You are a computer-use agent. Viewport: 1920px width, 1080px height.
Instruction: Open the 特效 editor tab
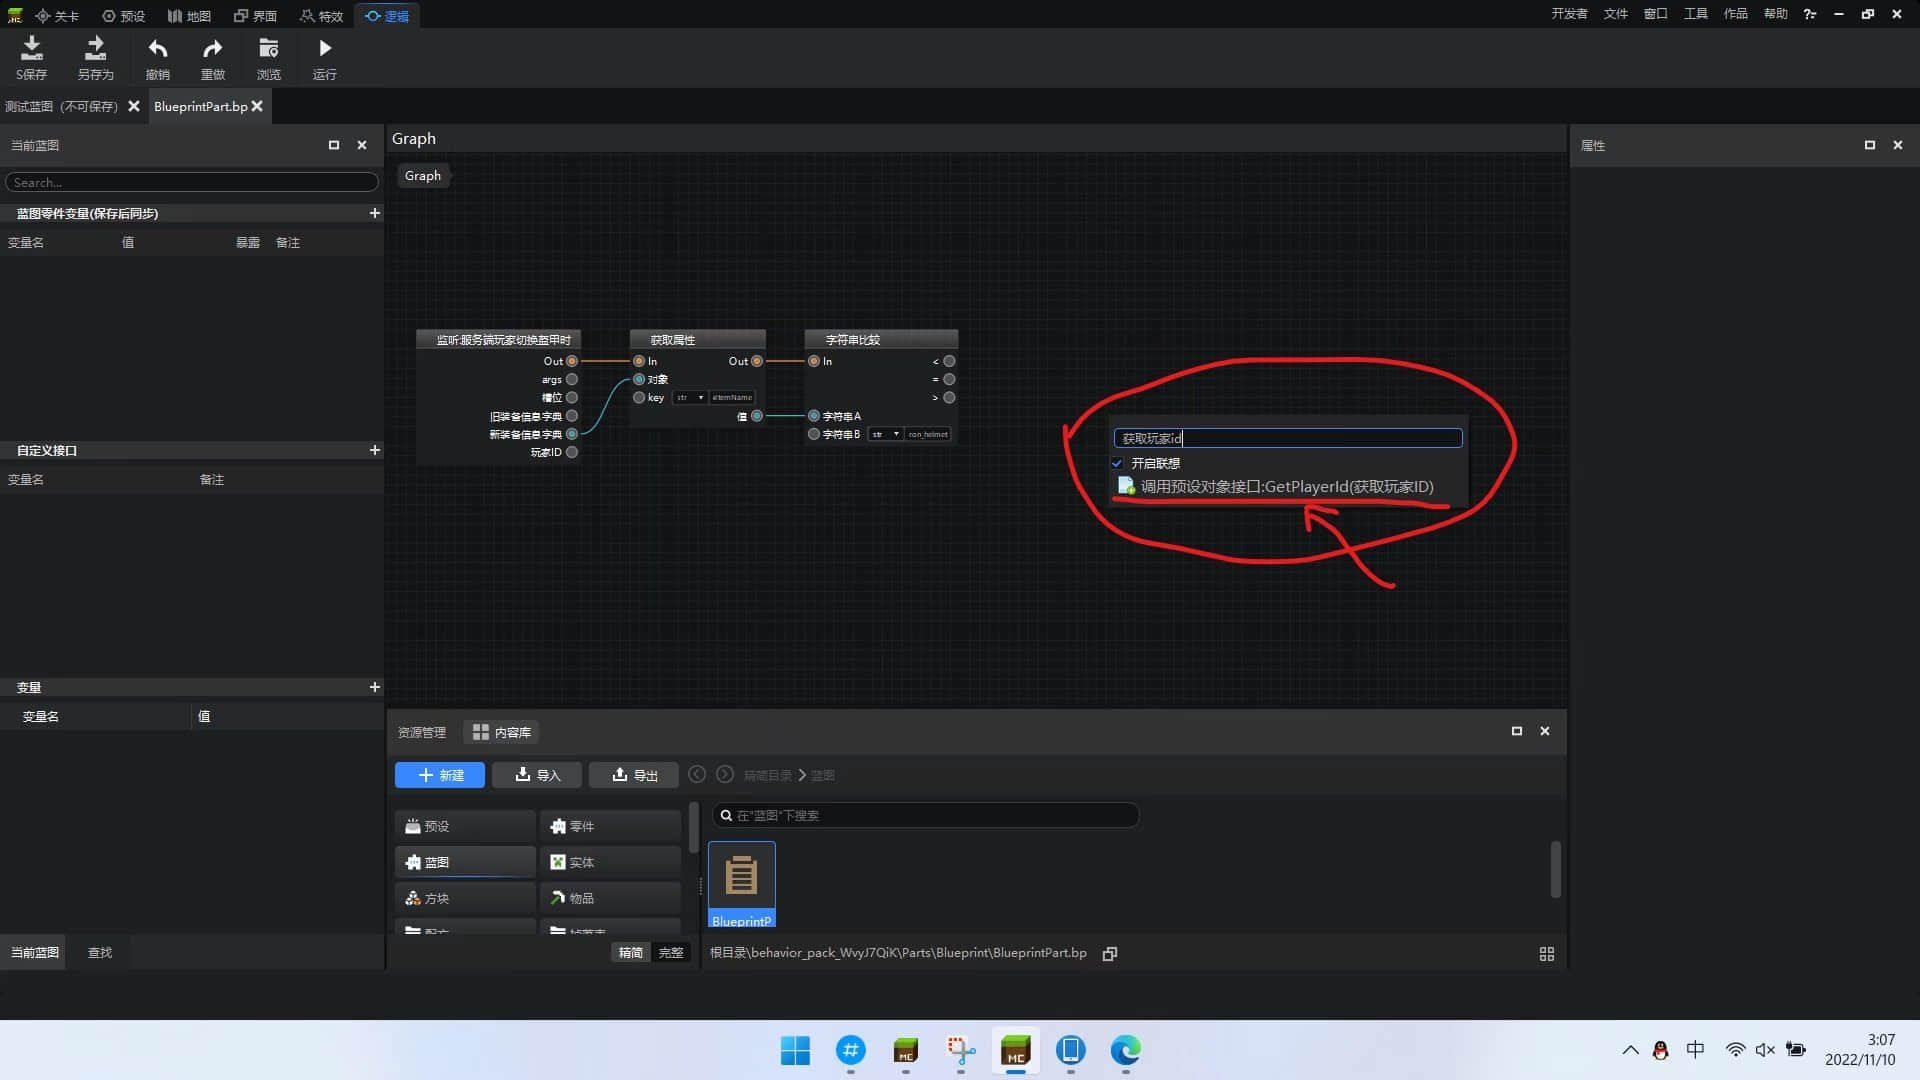coord(321,16)
